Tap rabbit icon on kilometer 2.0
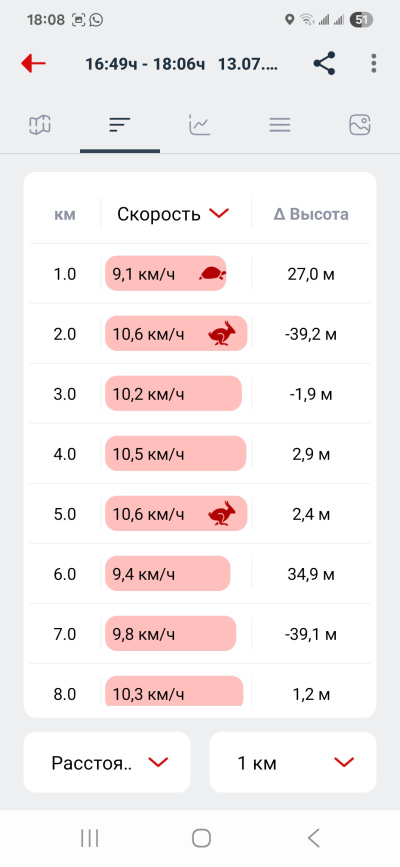Screen dimensions: 400x867 [222, 334]
